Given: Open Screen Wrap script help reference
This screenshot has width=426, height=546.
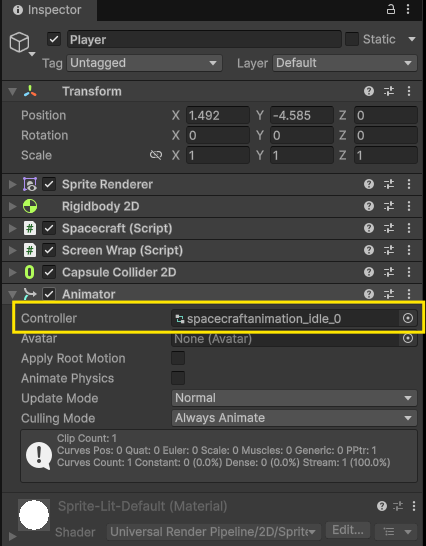Looking at the screenshot, I should coord(369,250).
